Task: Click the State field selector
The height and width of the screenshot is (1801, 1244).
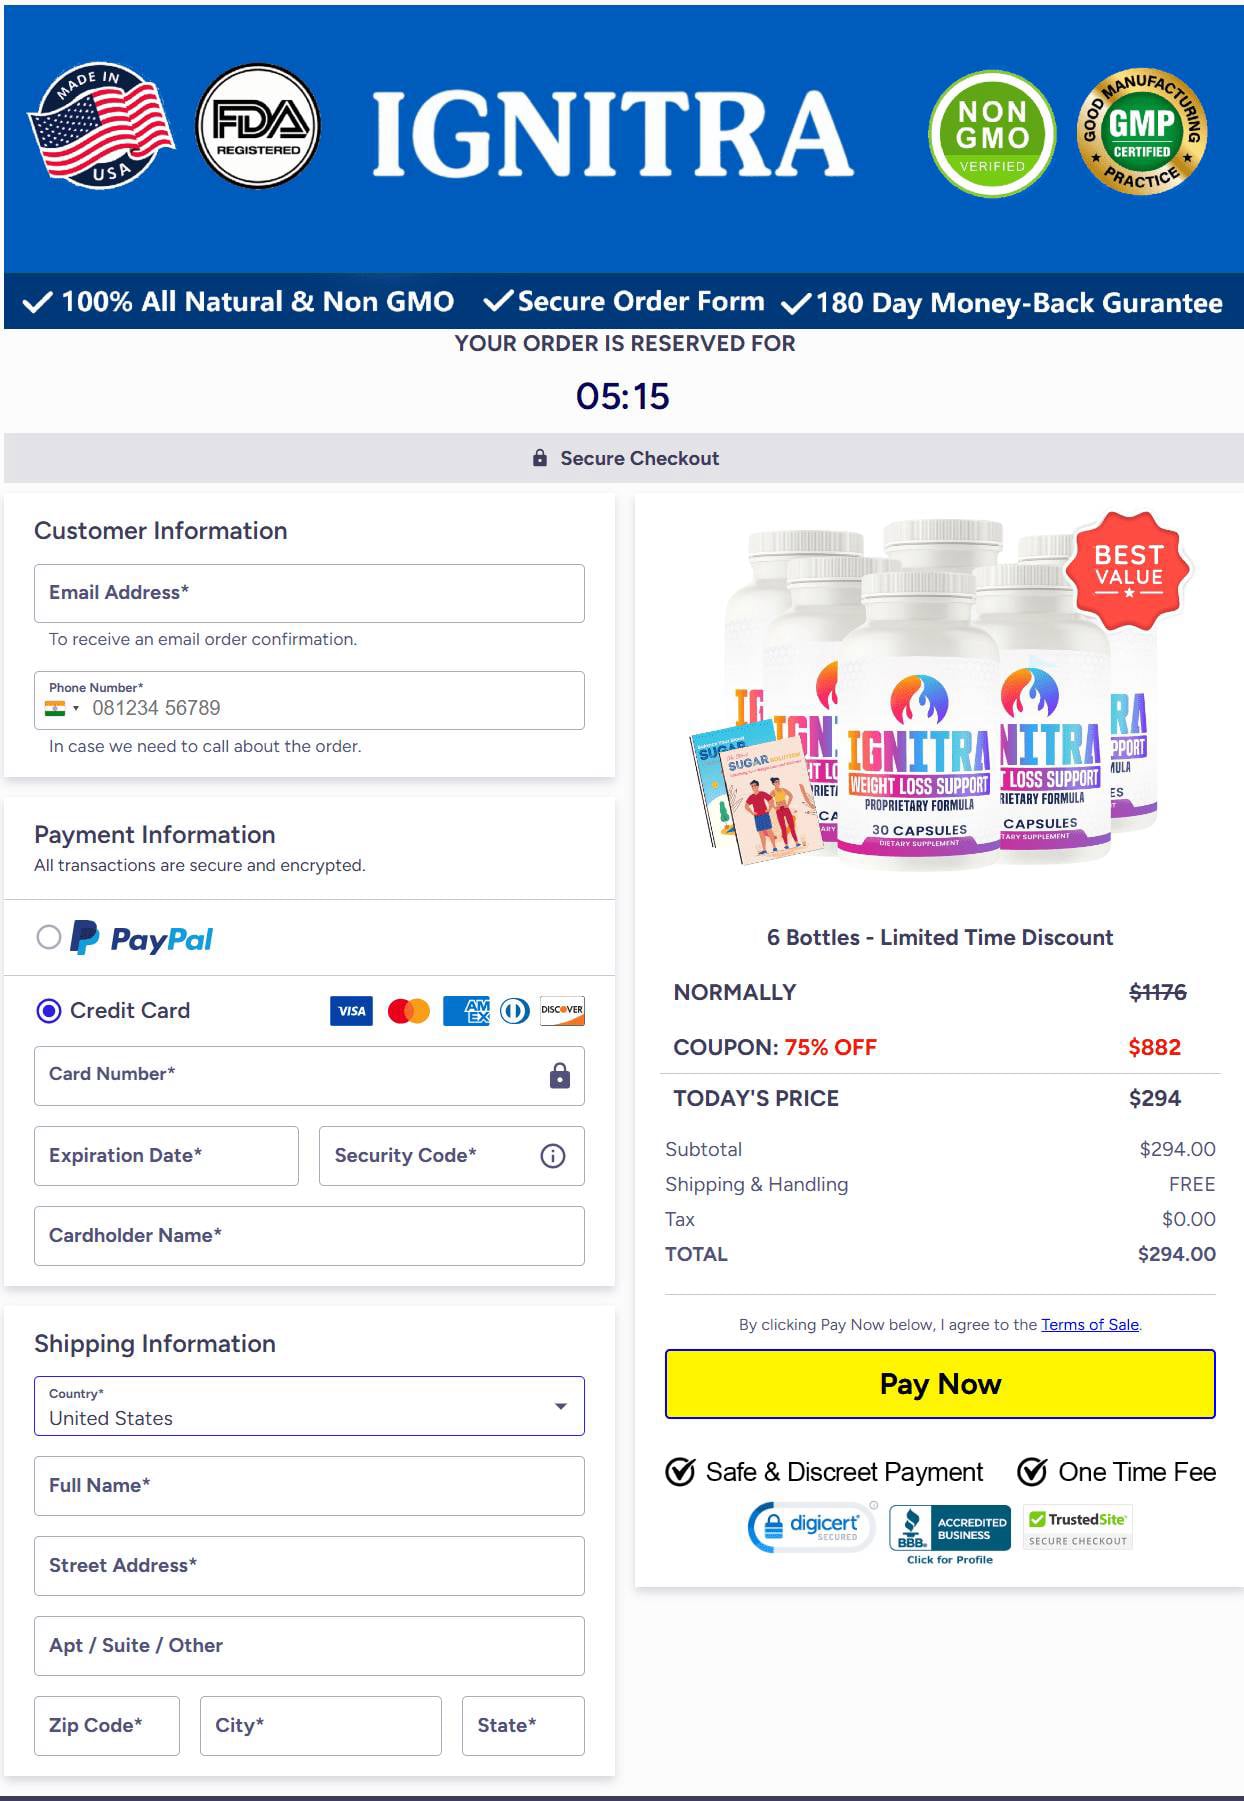Action: [x=523, y=1726]
